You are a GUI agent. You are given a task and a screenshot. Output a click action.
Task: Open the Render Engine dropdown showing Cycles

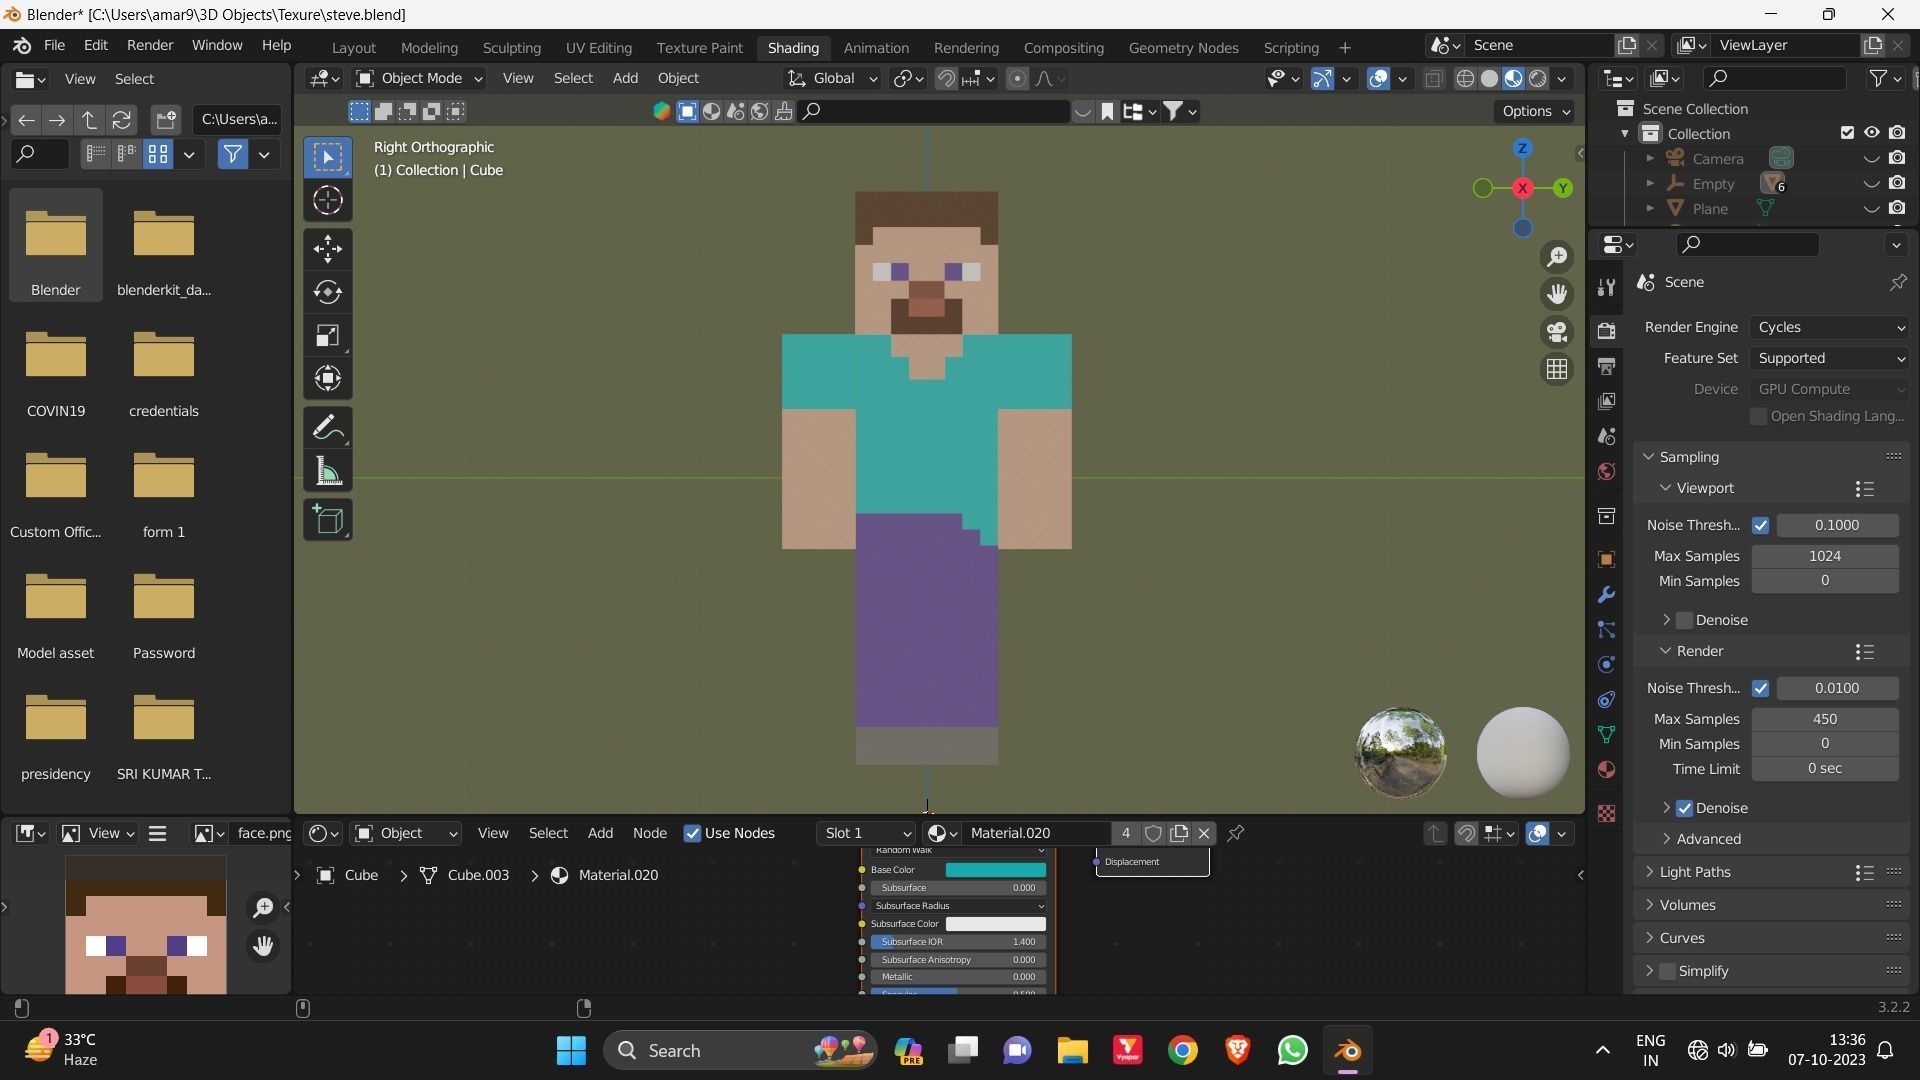1828,327
